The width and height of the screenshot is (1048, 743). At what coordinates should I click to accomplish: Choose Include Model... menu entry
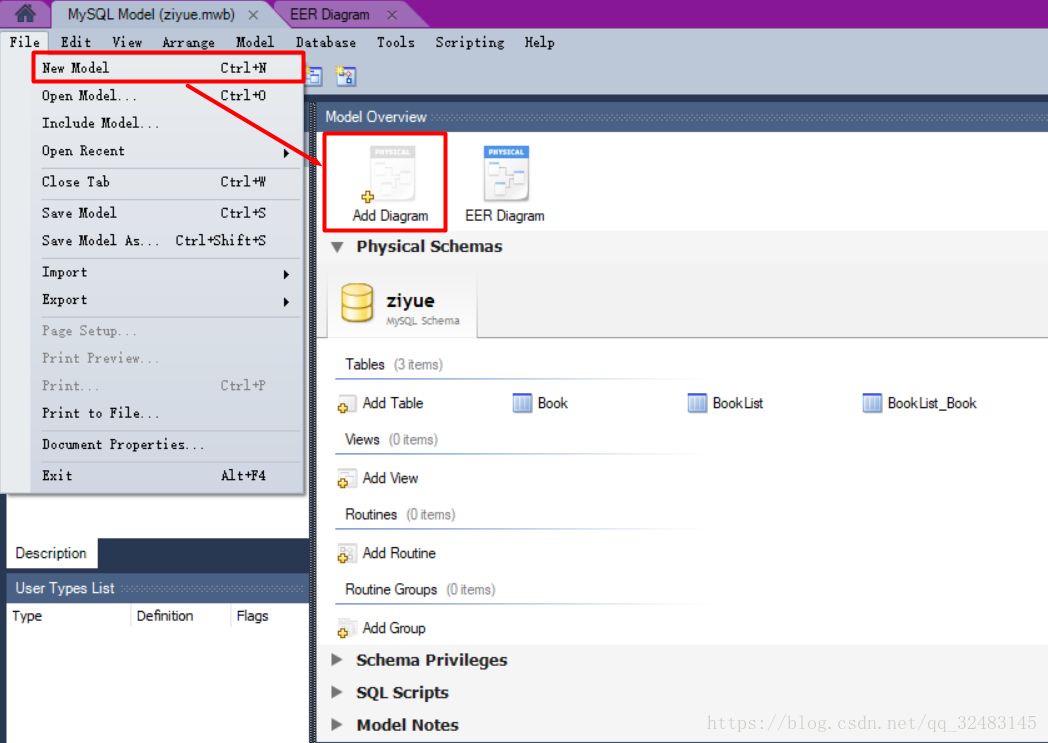[x=166, y=124]
